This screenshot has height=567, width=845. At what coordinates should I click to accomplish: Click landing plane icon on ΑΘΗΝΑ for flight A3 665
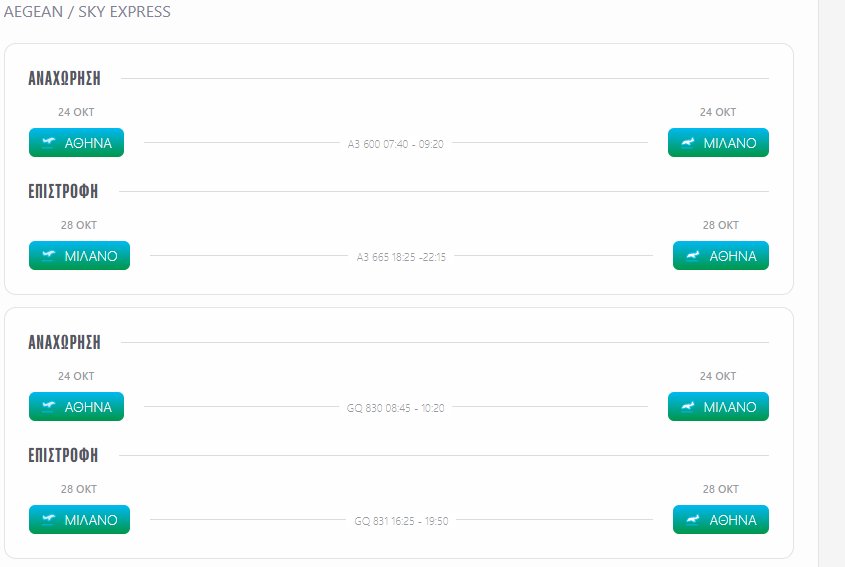point(693,255)
